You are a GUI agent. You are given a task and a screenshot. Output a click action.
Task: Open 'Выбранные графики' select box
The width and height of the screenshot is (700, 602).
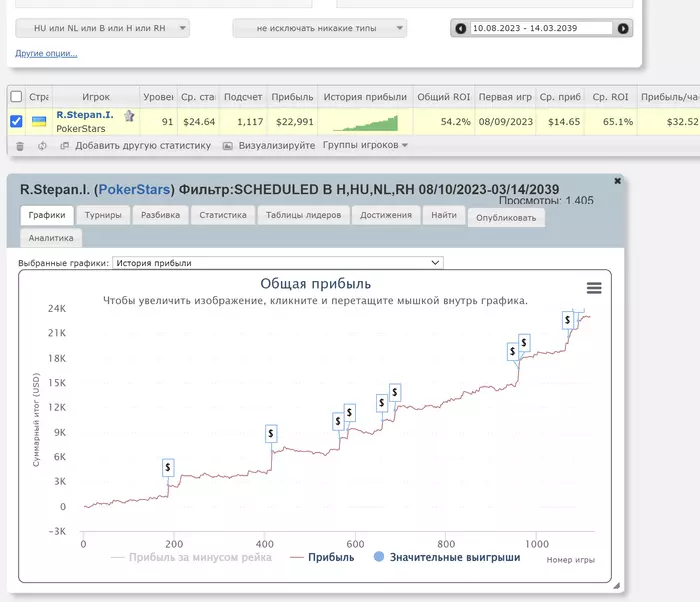tap(278, 263)
